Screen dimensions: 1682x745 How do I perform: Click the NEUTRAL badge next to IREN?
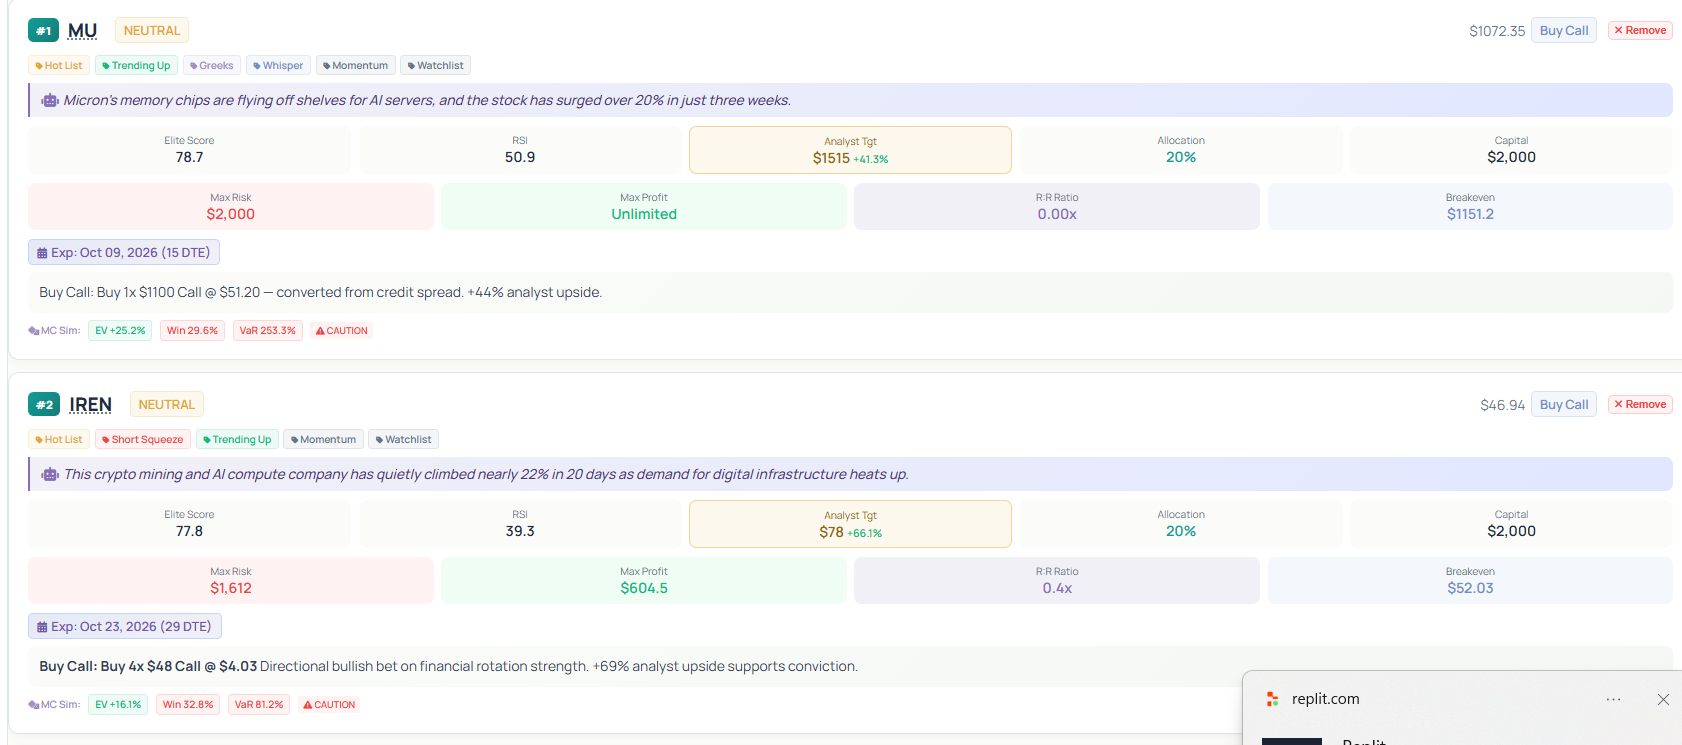[x=167, y=405]
